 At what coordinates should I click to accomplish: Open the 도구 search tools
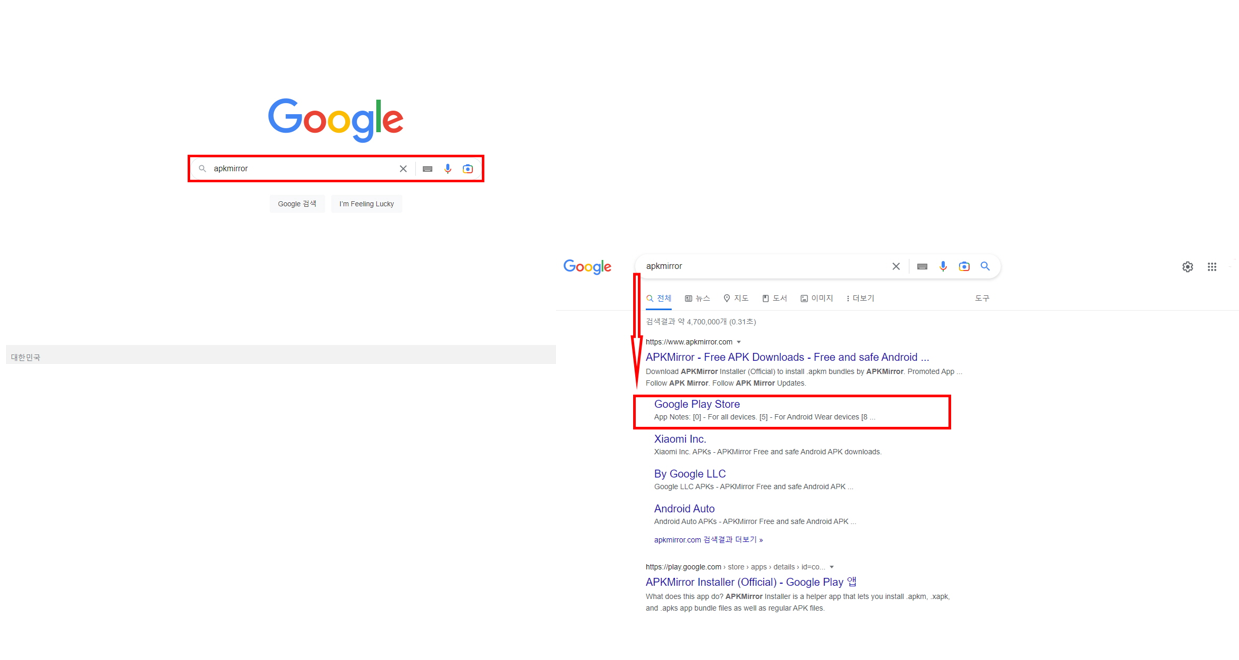982,298
